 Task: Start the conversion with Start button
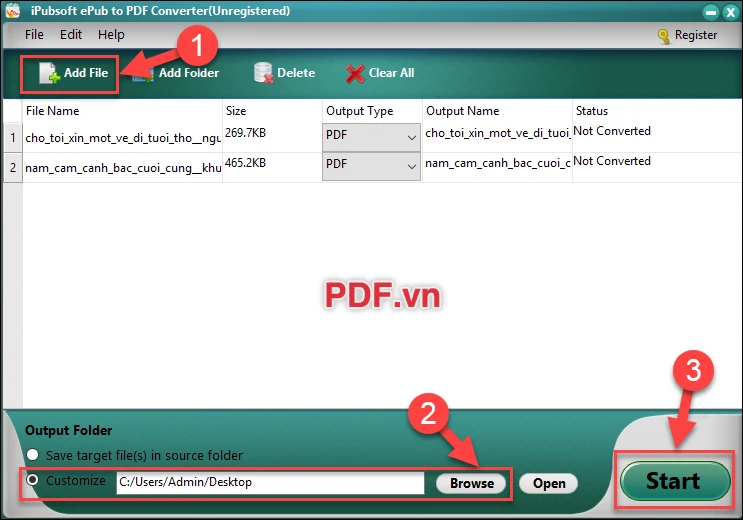675,481
